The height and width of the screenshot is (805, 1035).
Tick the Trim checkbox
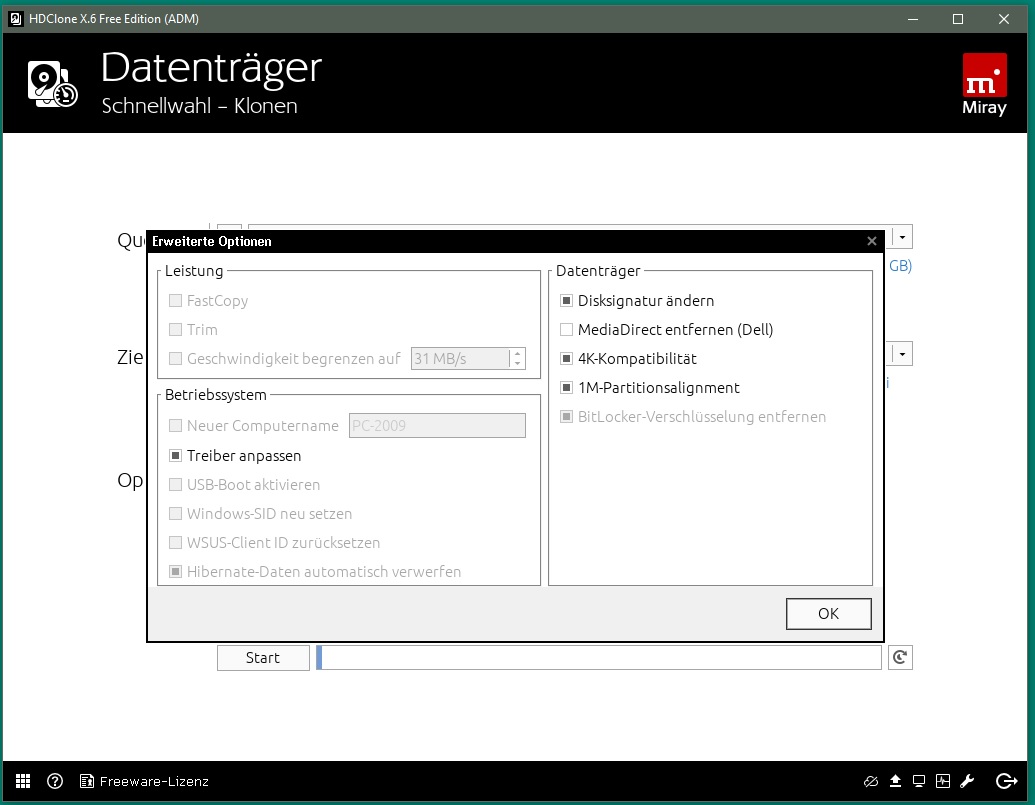pyautogui.click(x=176, y=330)
